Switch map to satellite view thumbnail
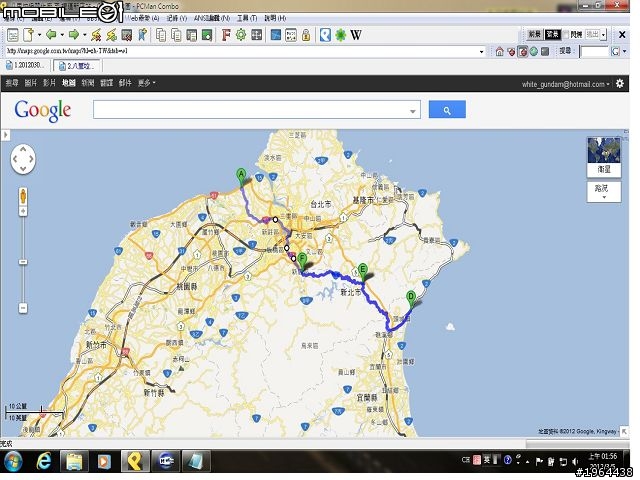 (604, 155)
